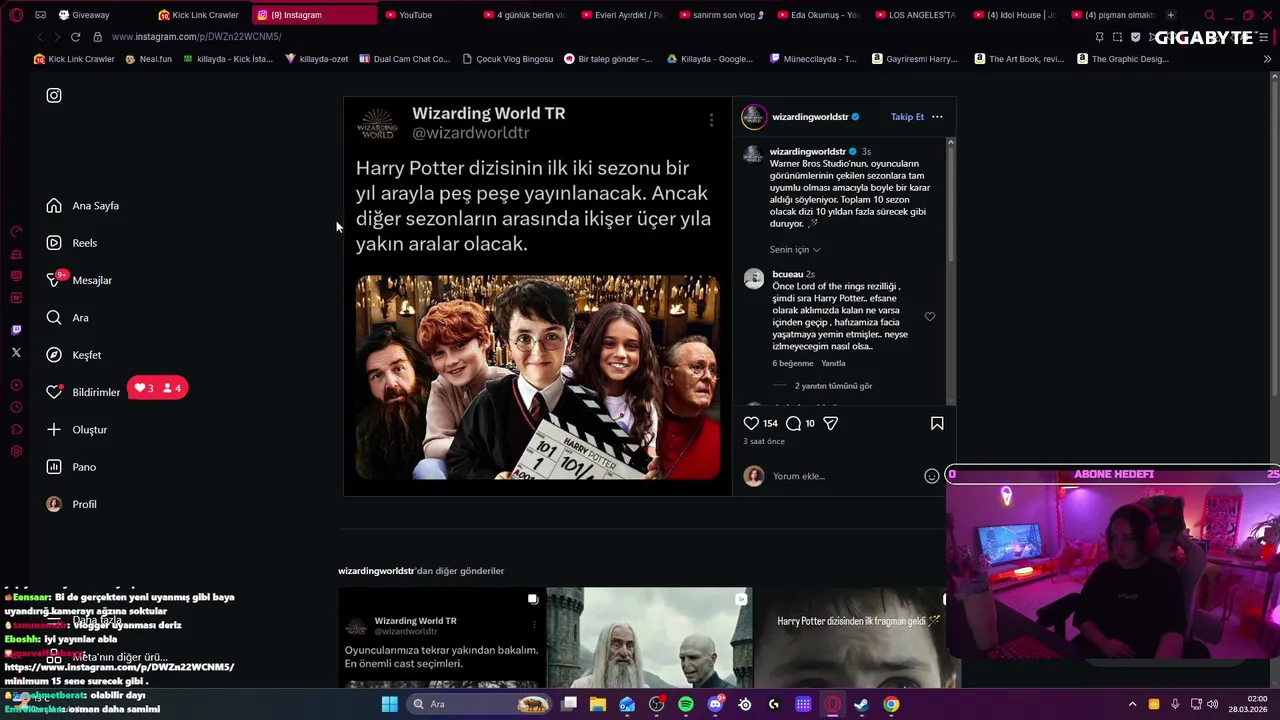Open bcueau's profile from comment

788,274
